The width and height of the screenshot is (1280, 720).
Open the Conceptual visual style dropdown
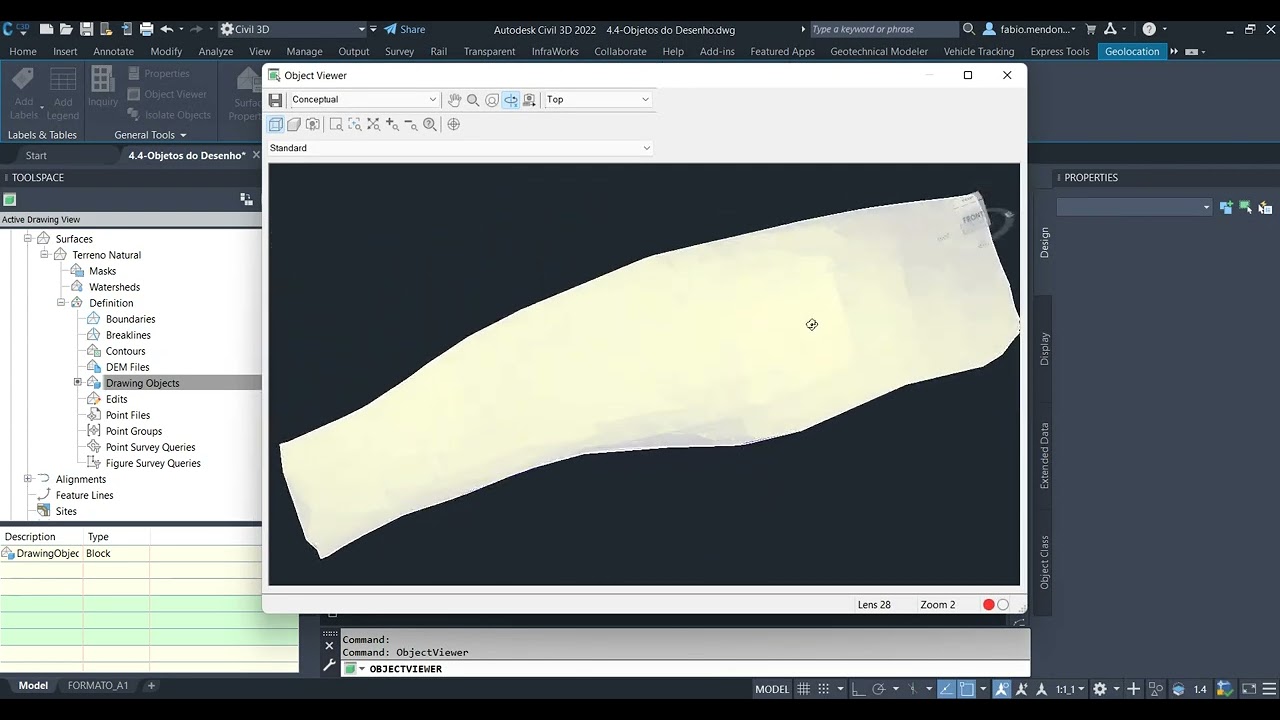pyautogui.click(x=363, y=100)
